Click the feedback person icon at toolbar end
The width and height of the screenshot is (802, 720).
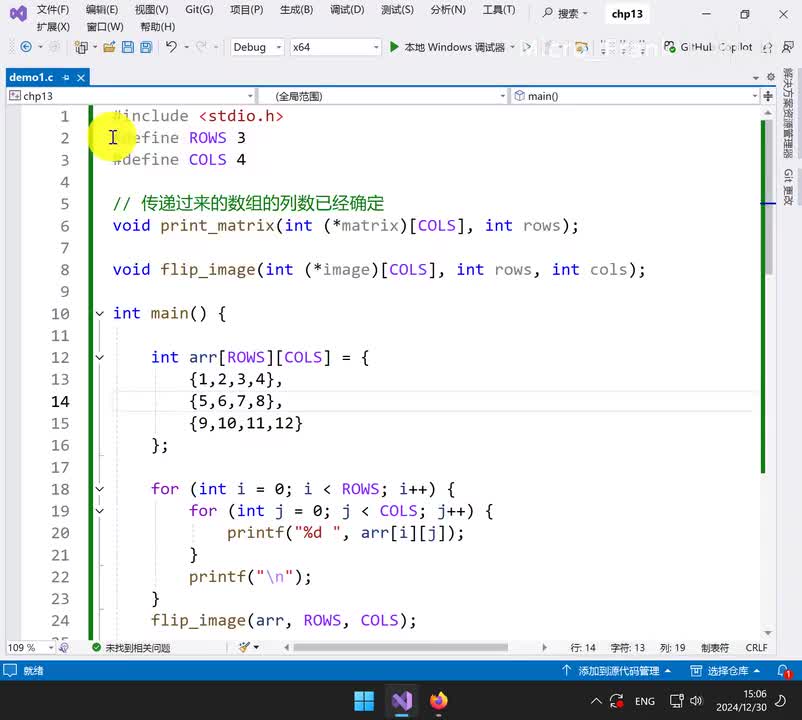coord(788,47)
